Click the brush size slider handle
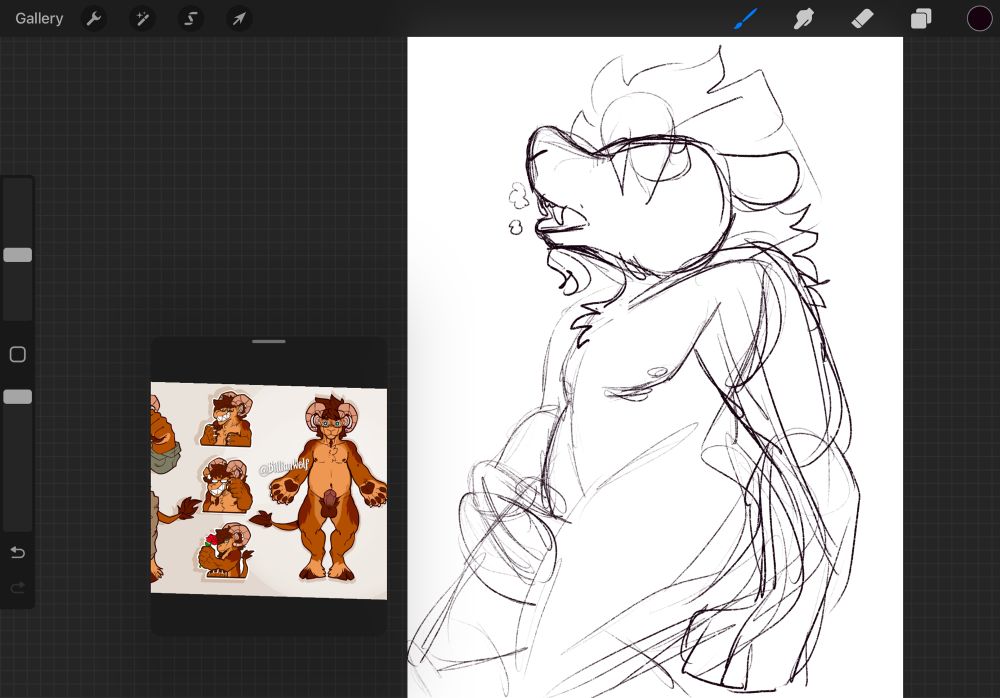This screenshot has width=1000, height=698. pyautogui.click(x=18, y=255)
